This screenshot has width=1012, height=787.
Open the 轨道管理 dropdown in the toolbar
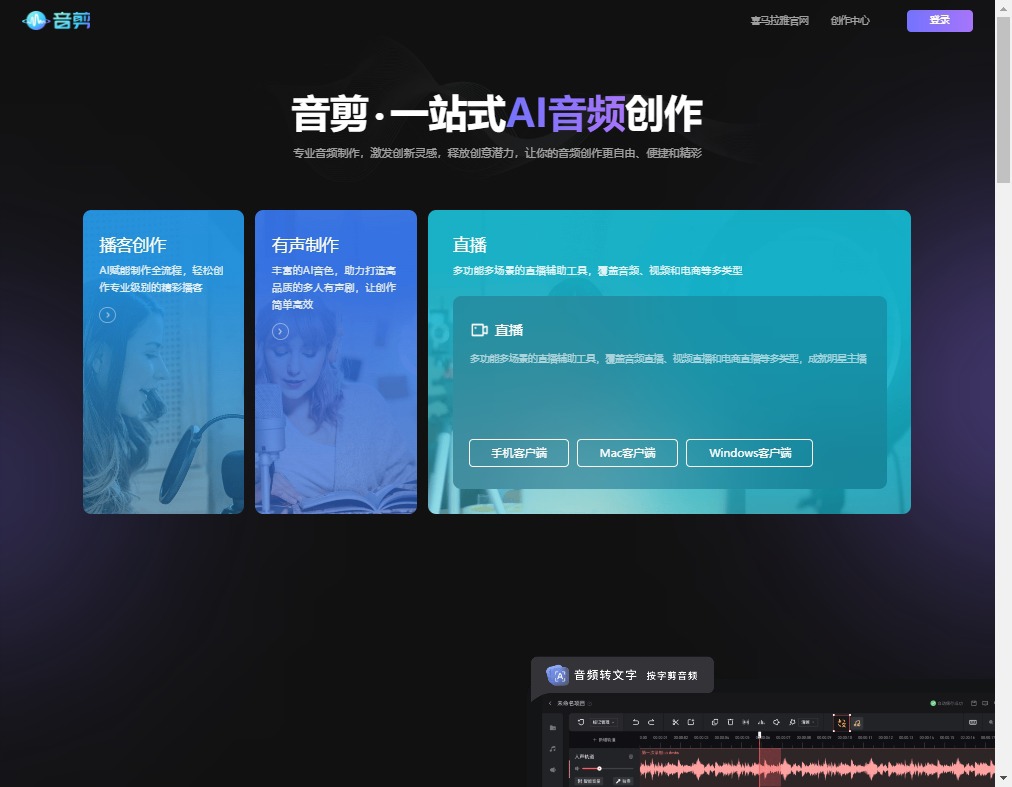pyautogui.click(x=604, y=722)
